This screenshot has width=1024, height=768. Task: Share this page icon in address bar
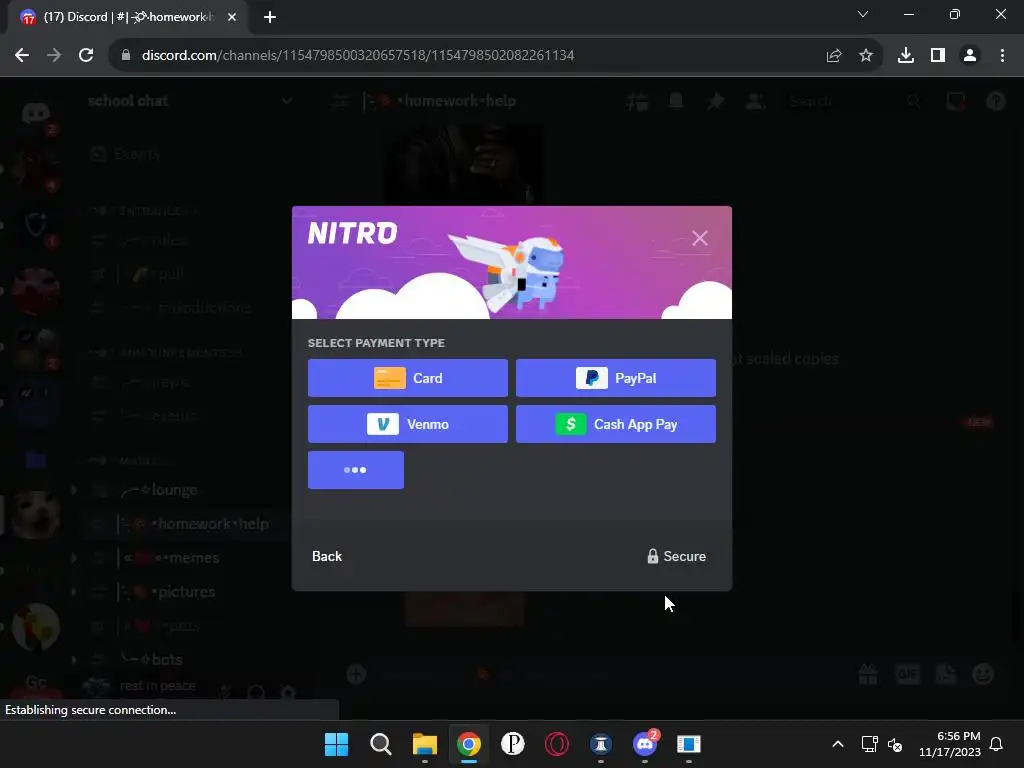[x=834, y=56]
